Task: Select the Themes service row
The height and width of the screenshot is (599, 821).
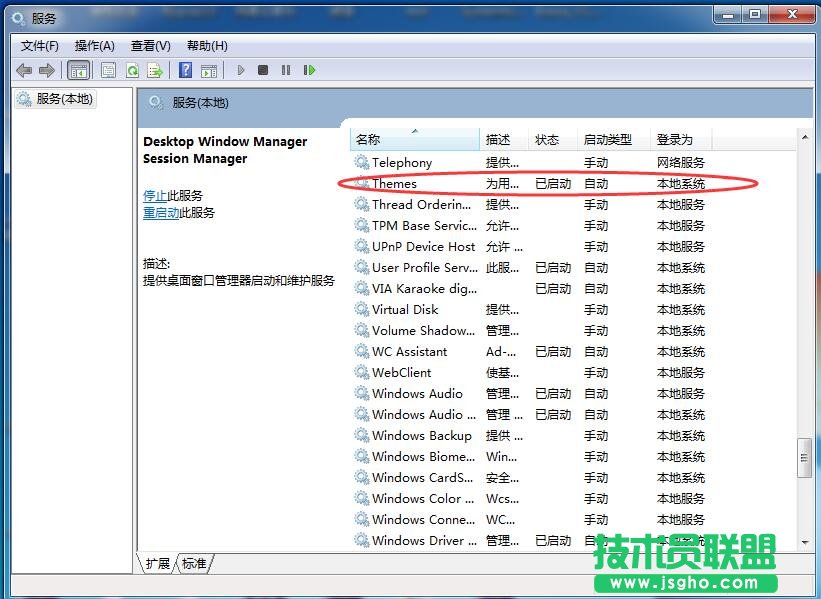Action: [396, 183]
